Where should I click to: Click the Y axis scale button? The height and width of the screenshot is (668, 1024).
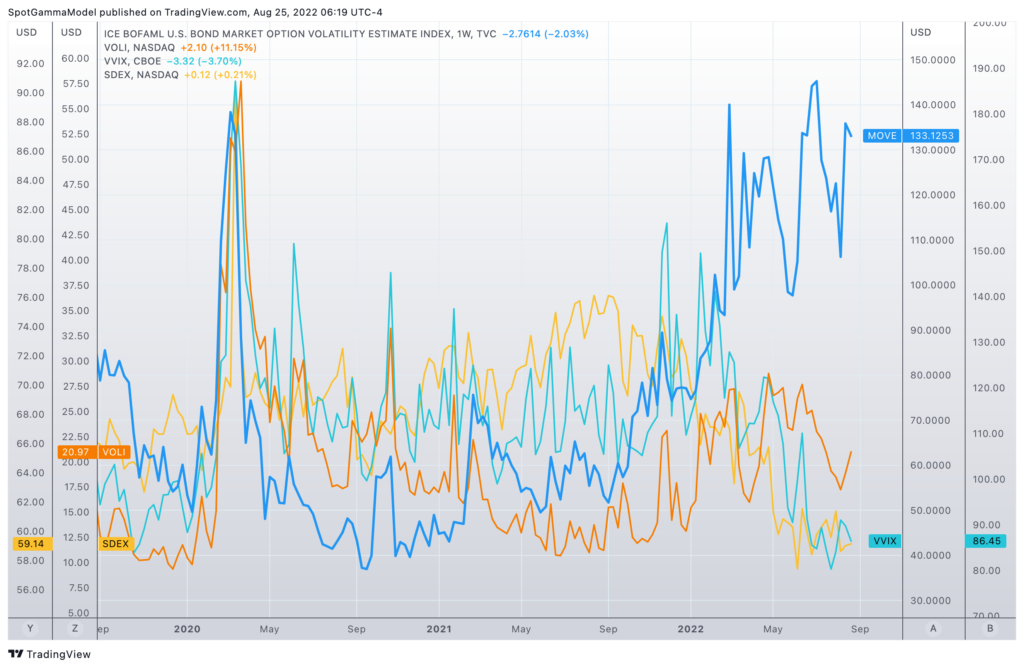(x=30, y=628)
